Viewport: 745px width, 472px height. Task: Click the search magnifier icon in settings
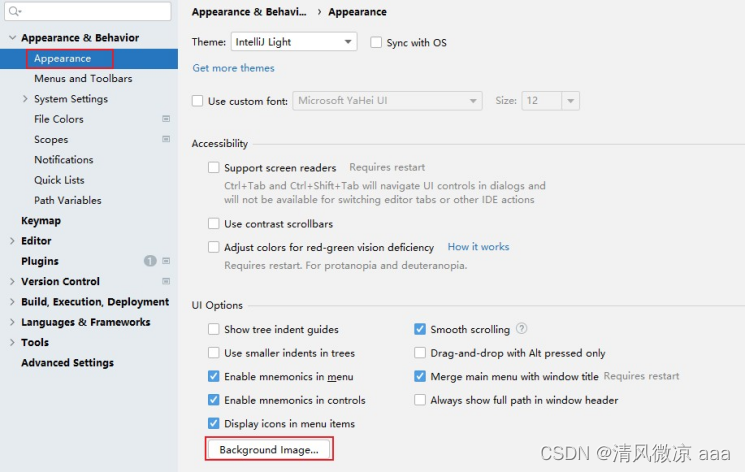[15, 10]
